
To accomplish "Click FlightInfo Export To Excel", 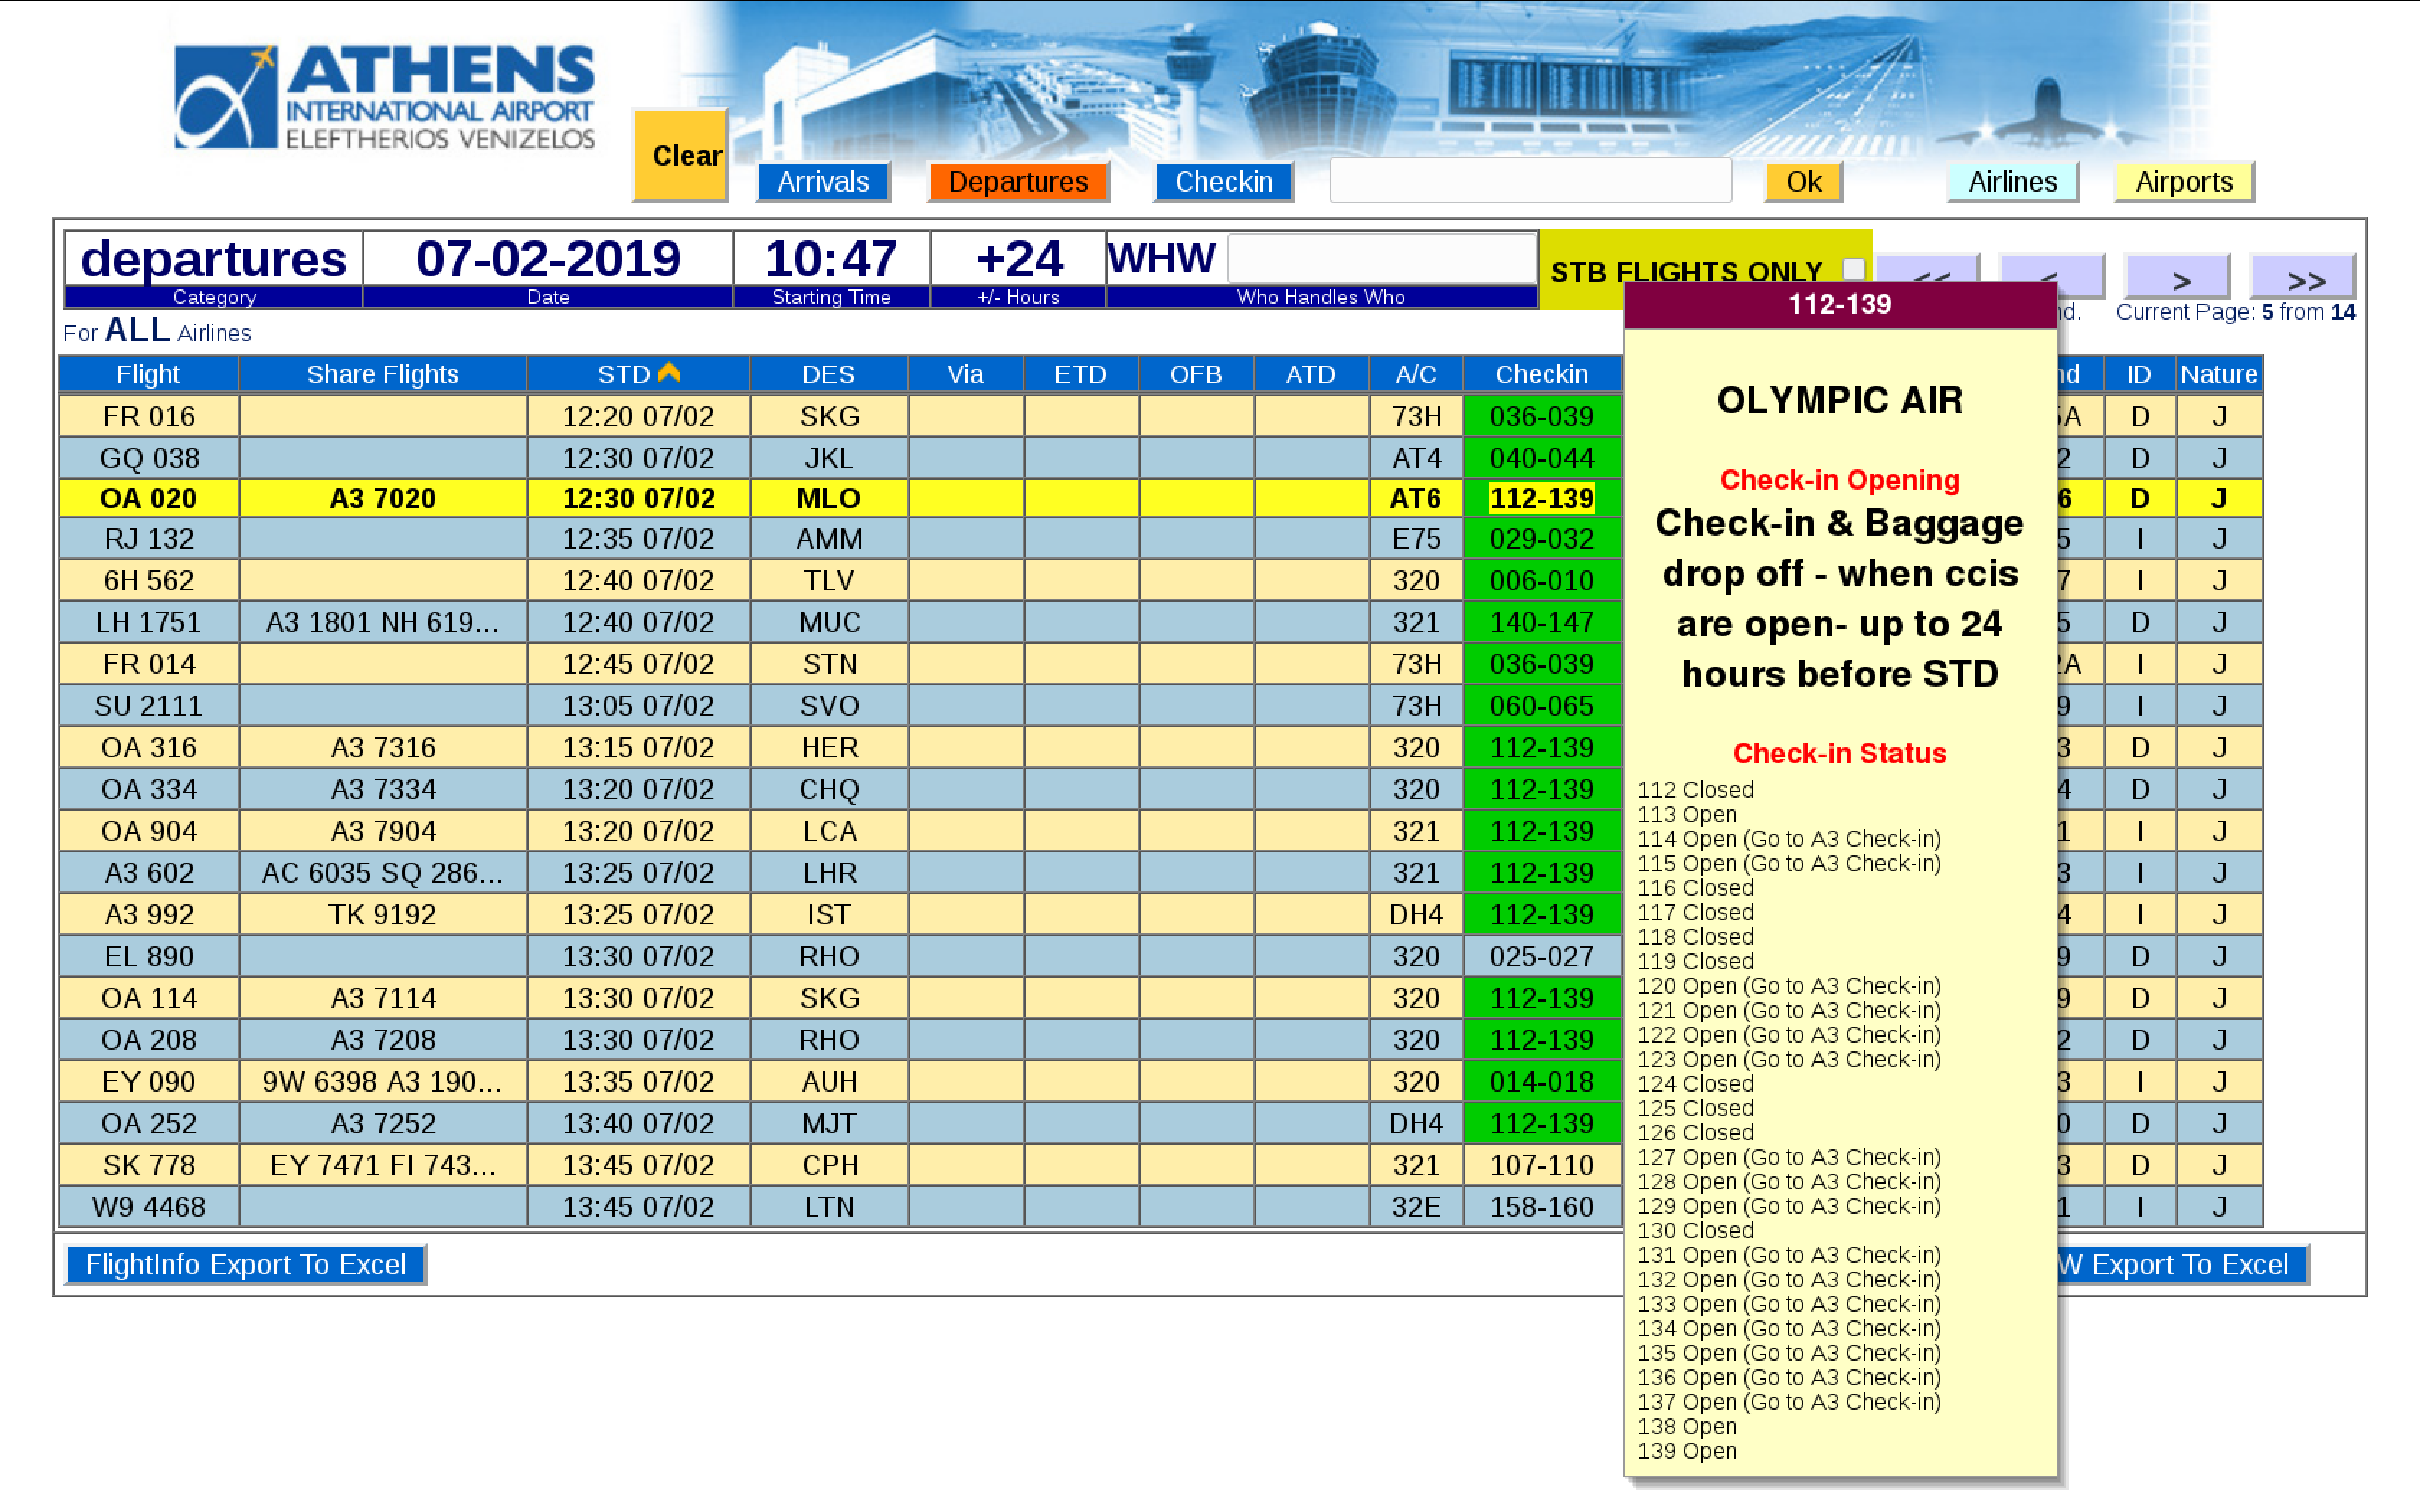I will pos(245,1265).
